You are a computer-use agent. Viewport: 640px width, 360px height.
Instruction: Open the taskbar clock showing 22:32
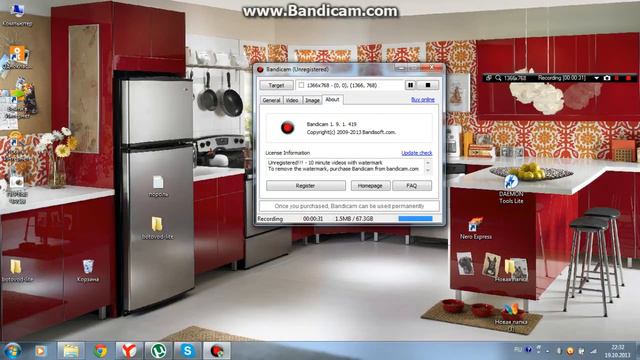618,351
